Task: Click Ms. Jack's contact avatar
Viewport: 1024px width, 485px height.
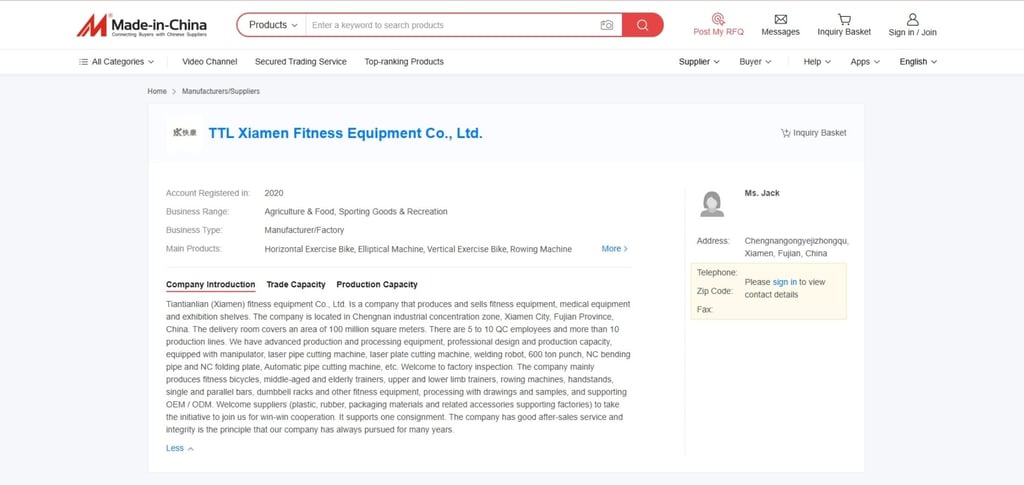Action: point(711,204)
